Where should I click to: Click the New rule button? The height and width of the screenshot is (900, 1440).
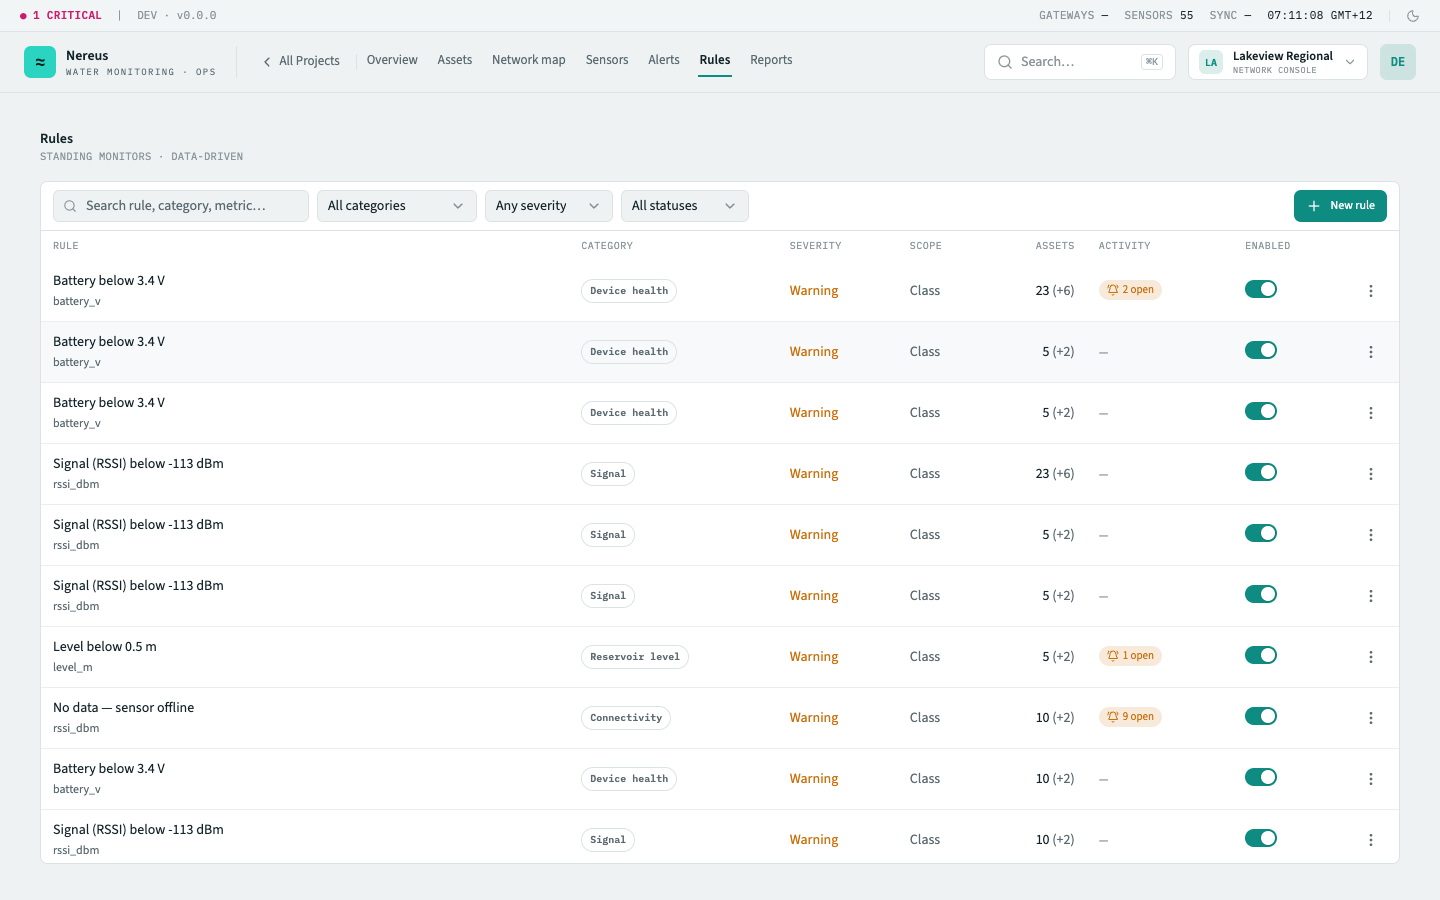click(x=1340, y=206)
